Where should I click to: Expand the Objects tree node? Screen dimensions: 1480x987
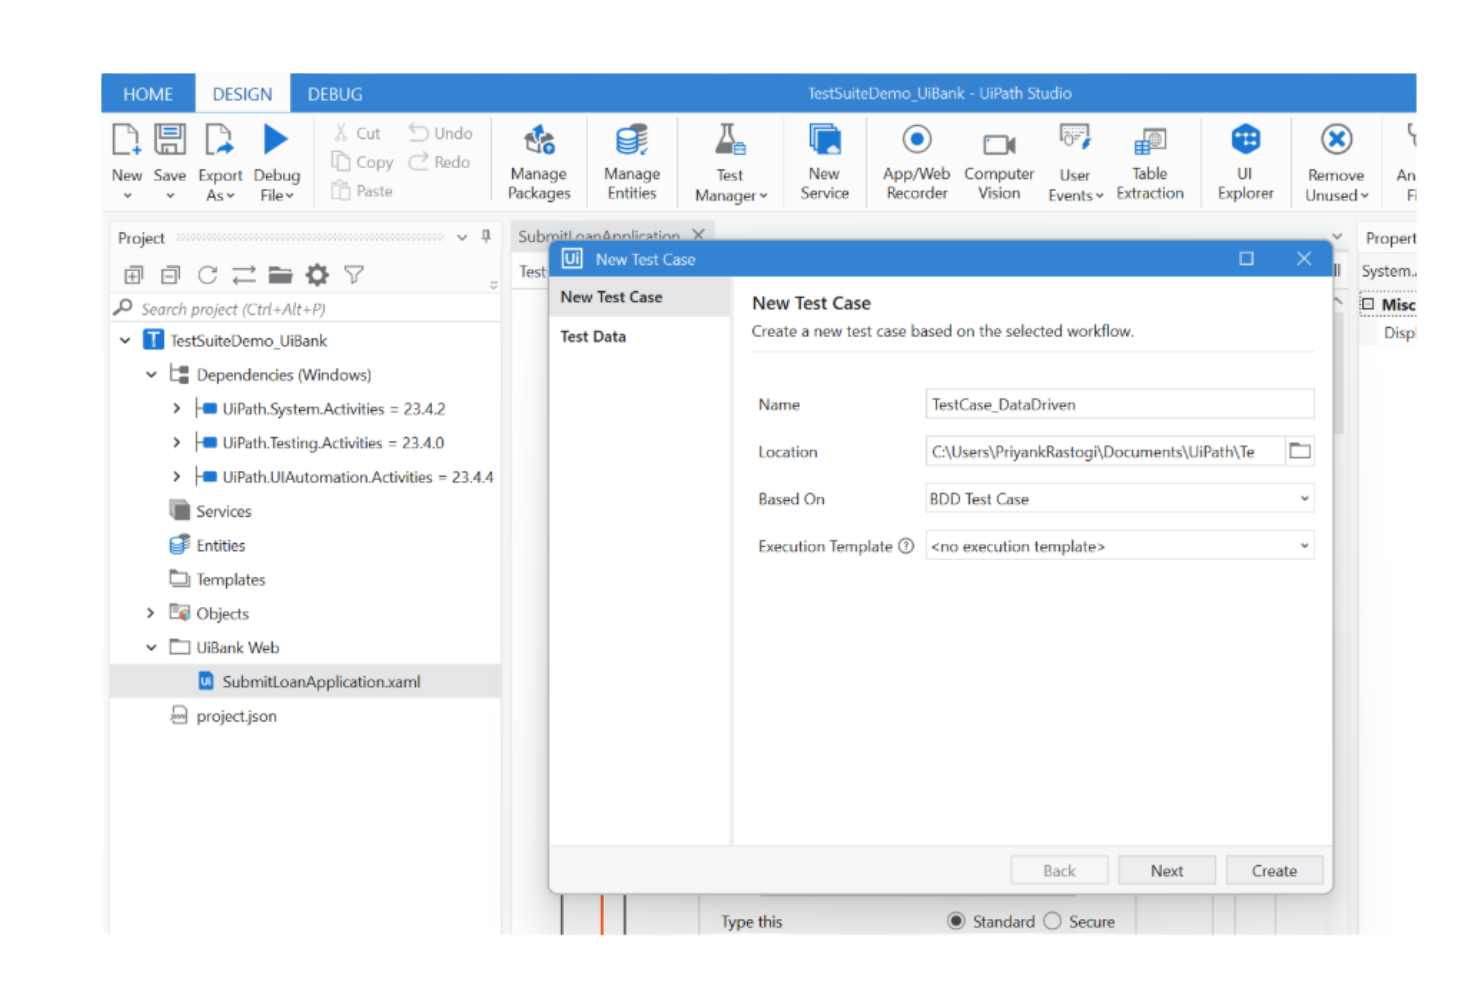[150, 613]
